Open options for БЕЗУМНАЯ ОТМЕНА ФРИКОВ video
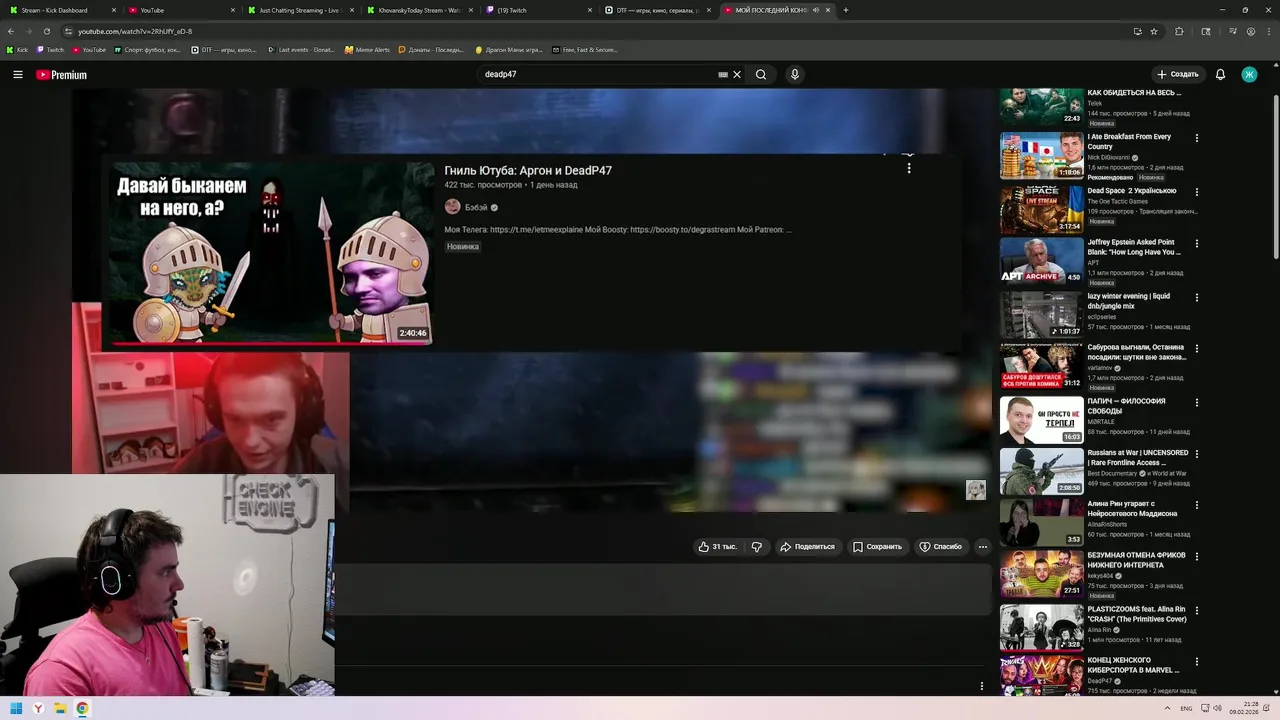 [1197, 557]
